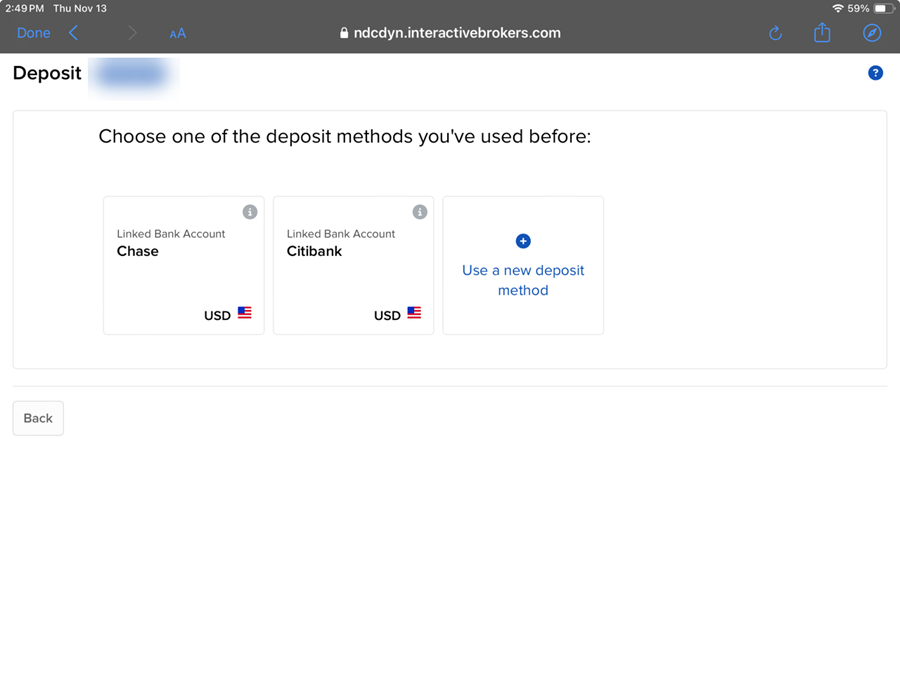
Task: Go back with the browser back chevron
Action: coord(73,33)
